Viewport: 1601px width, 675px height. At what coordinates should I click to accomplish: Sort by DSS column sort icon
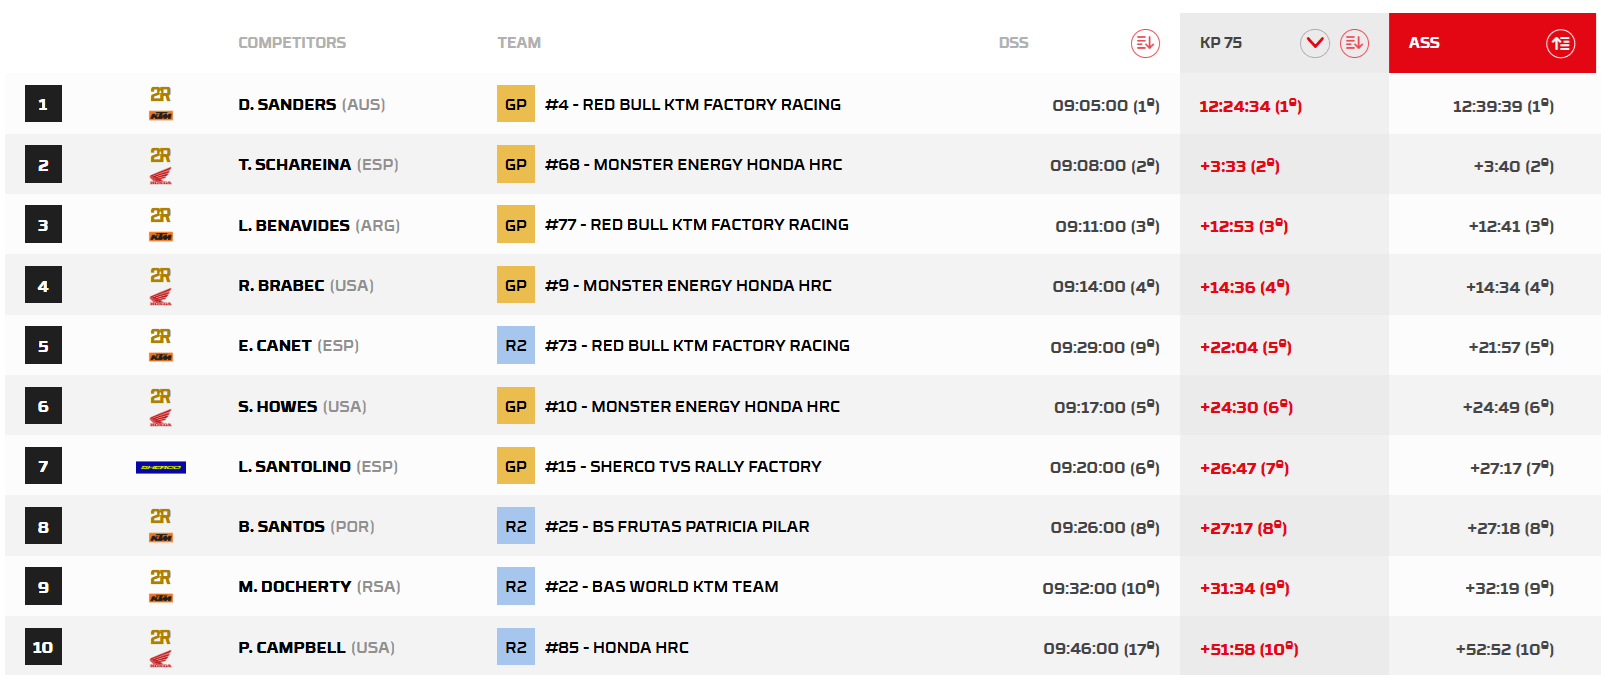(1145, 43)
